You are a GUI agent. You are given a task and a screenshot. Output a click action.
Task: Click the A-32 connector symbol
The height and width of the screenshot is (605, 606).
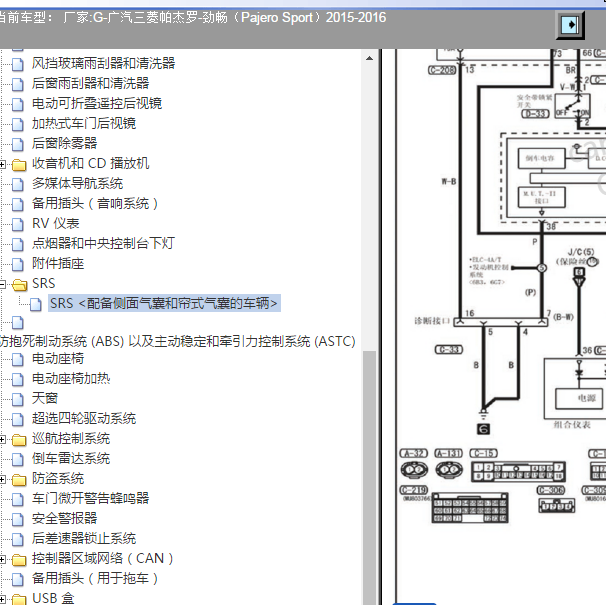414,470
